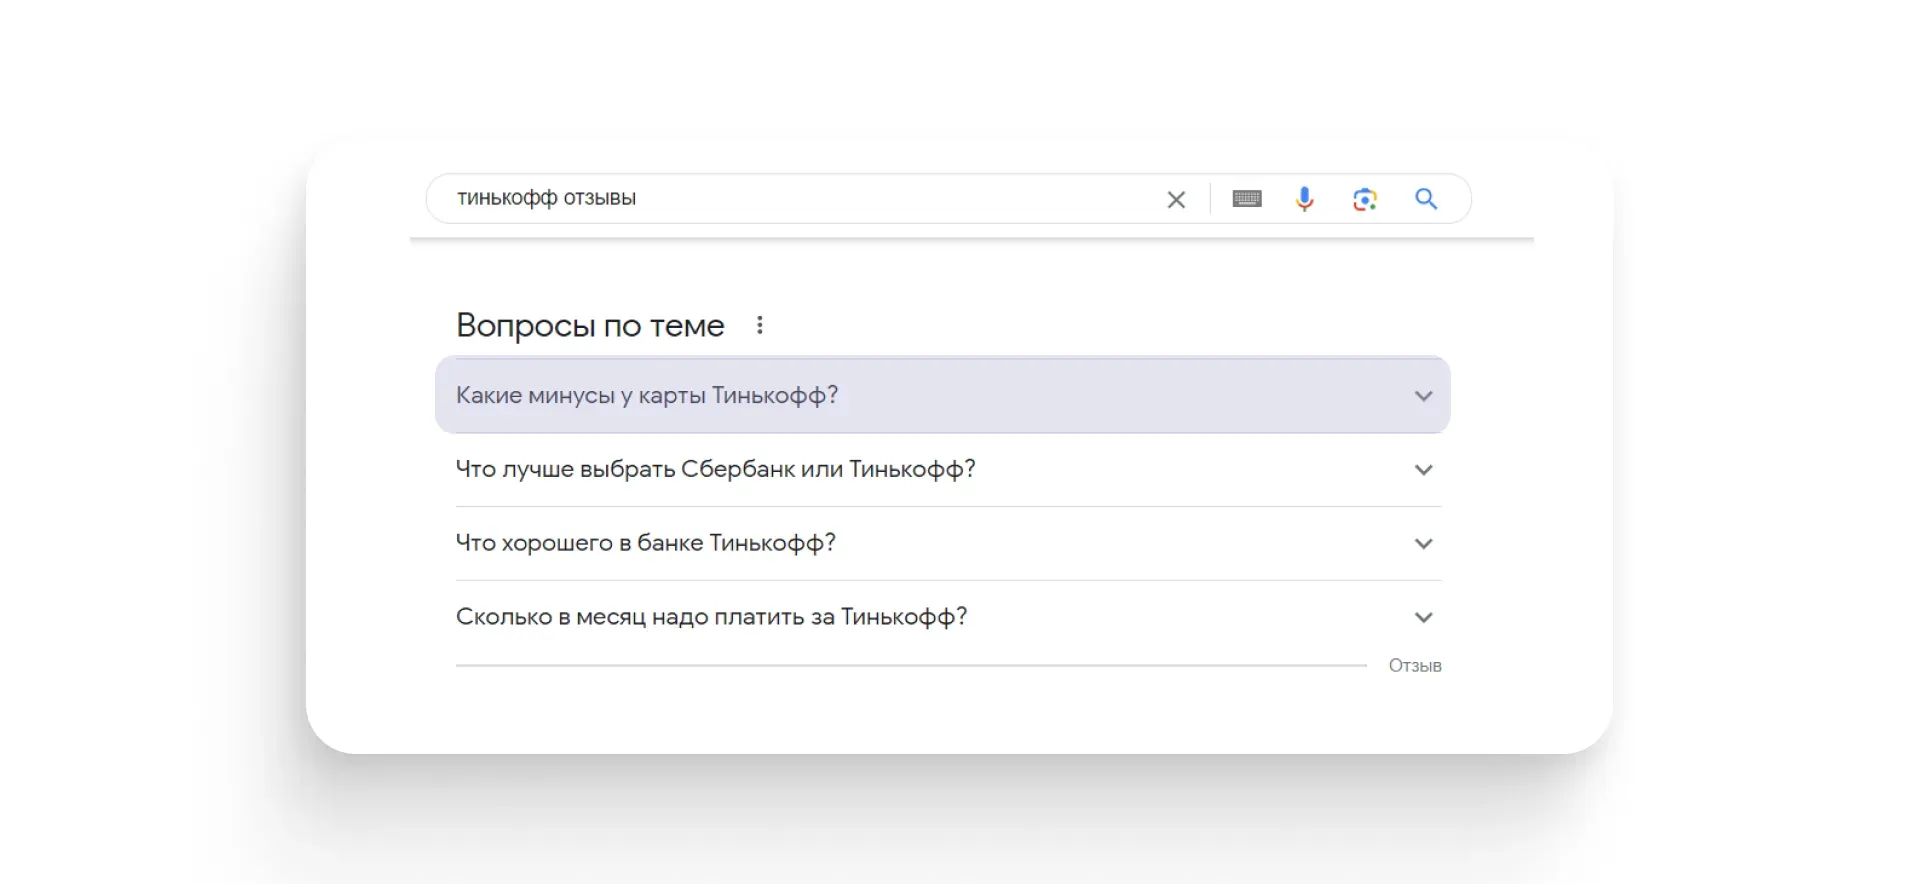Open question Что хорошего в банке Тинькофф?
1920x884 pixels.
point(948,543)
